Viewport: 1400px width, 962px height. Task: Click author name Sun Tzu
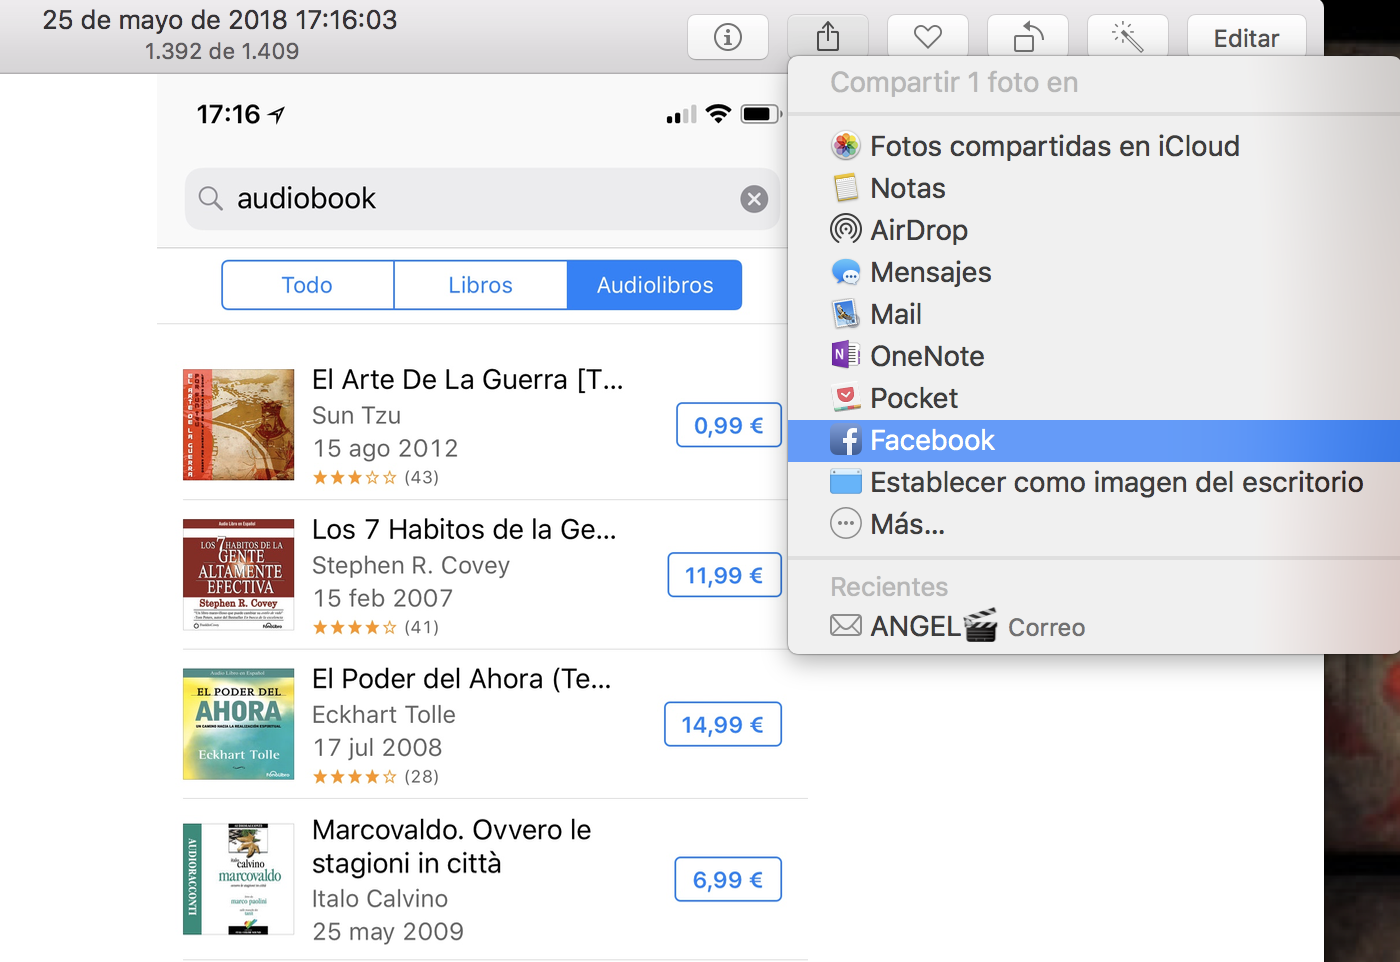(x=357, y=415)
